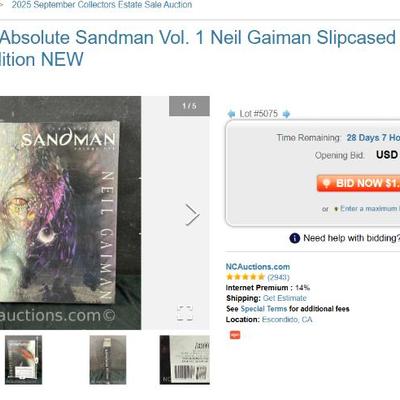
Task: Open fullscreen image view icon
Action: click(x=185, y=313)
